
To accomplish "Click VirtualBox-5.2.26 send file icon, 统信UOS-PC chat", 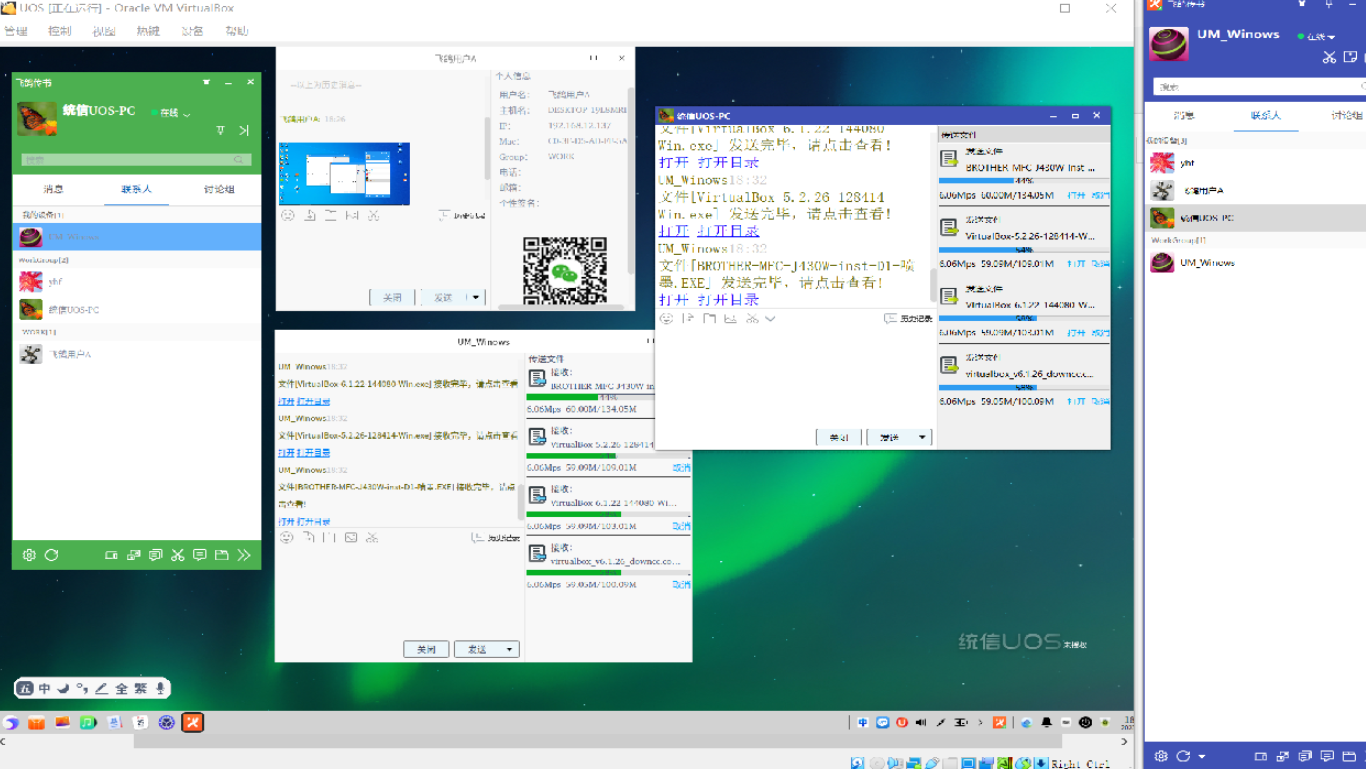I will [949, 228].
